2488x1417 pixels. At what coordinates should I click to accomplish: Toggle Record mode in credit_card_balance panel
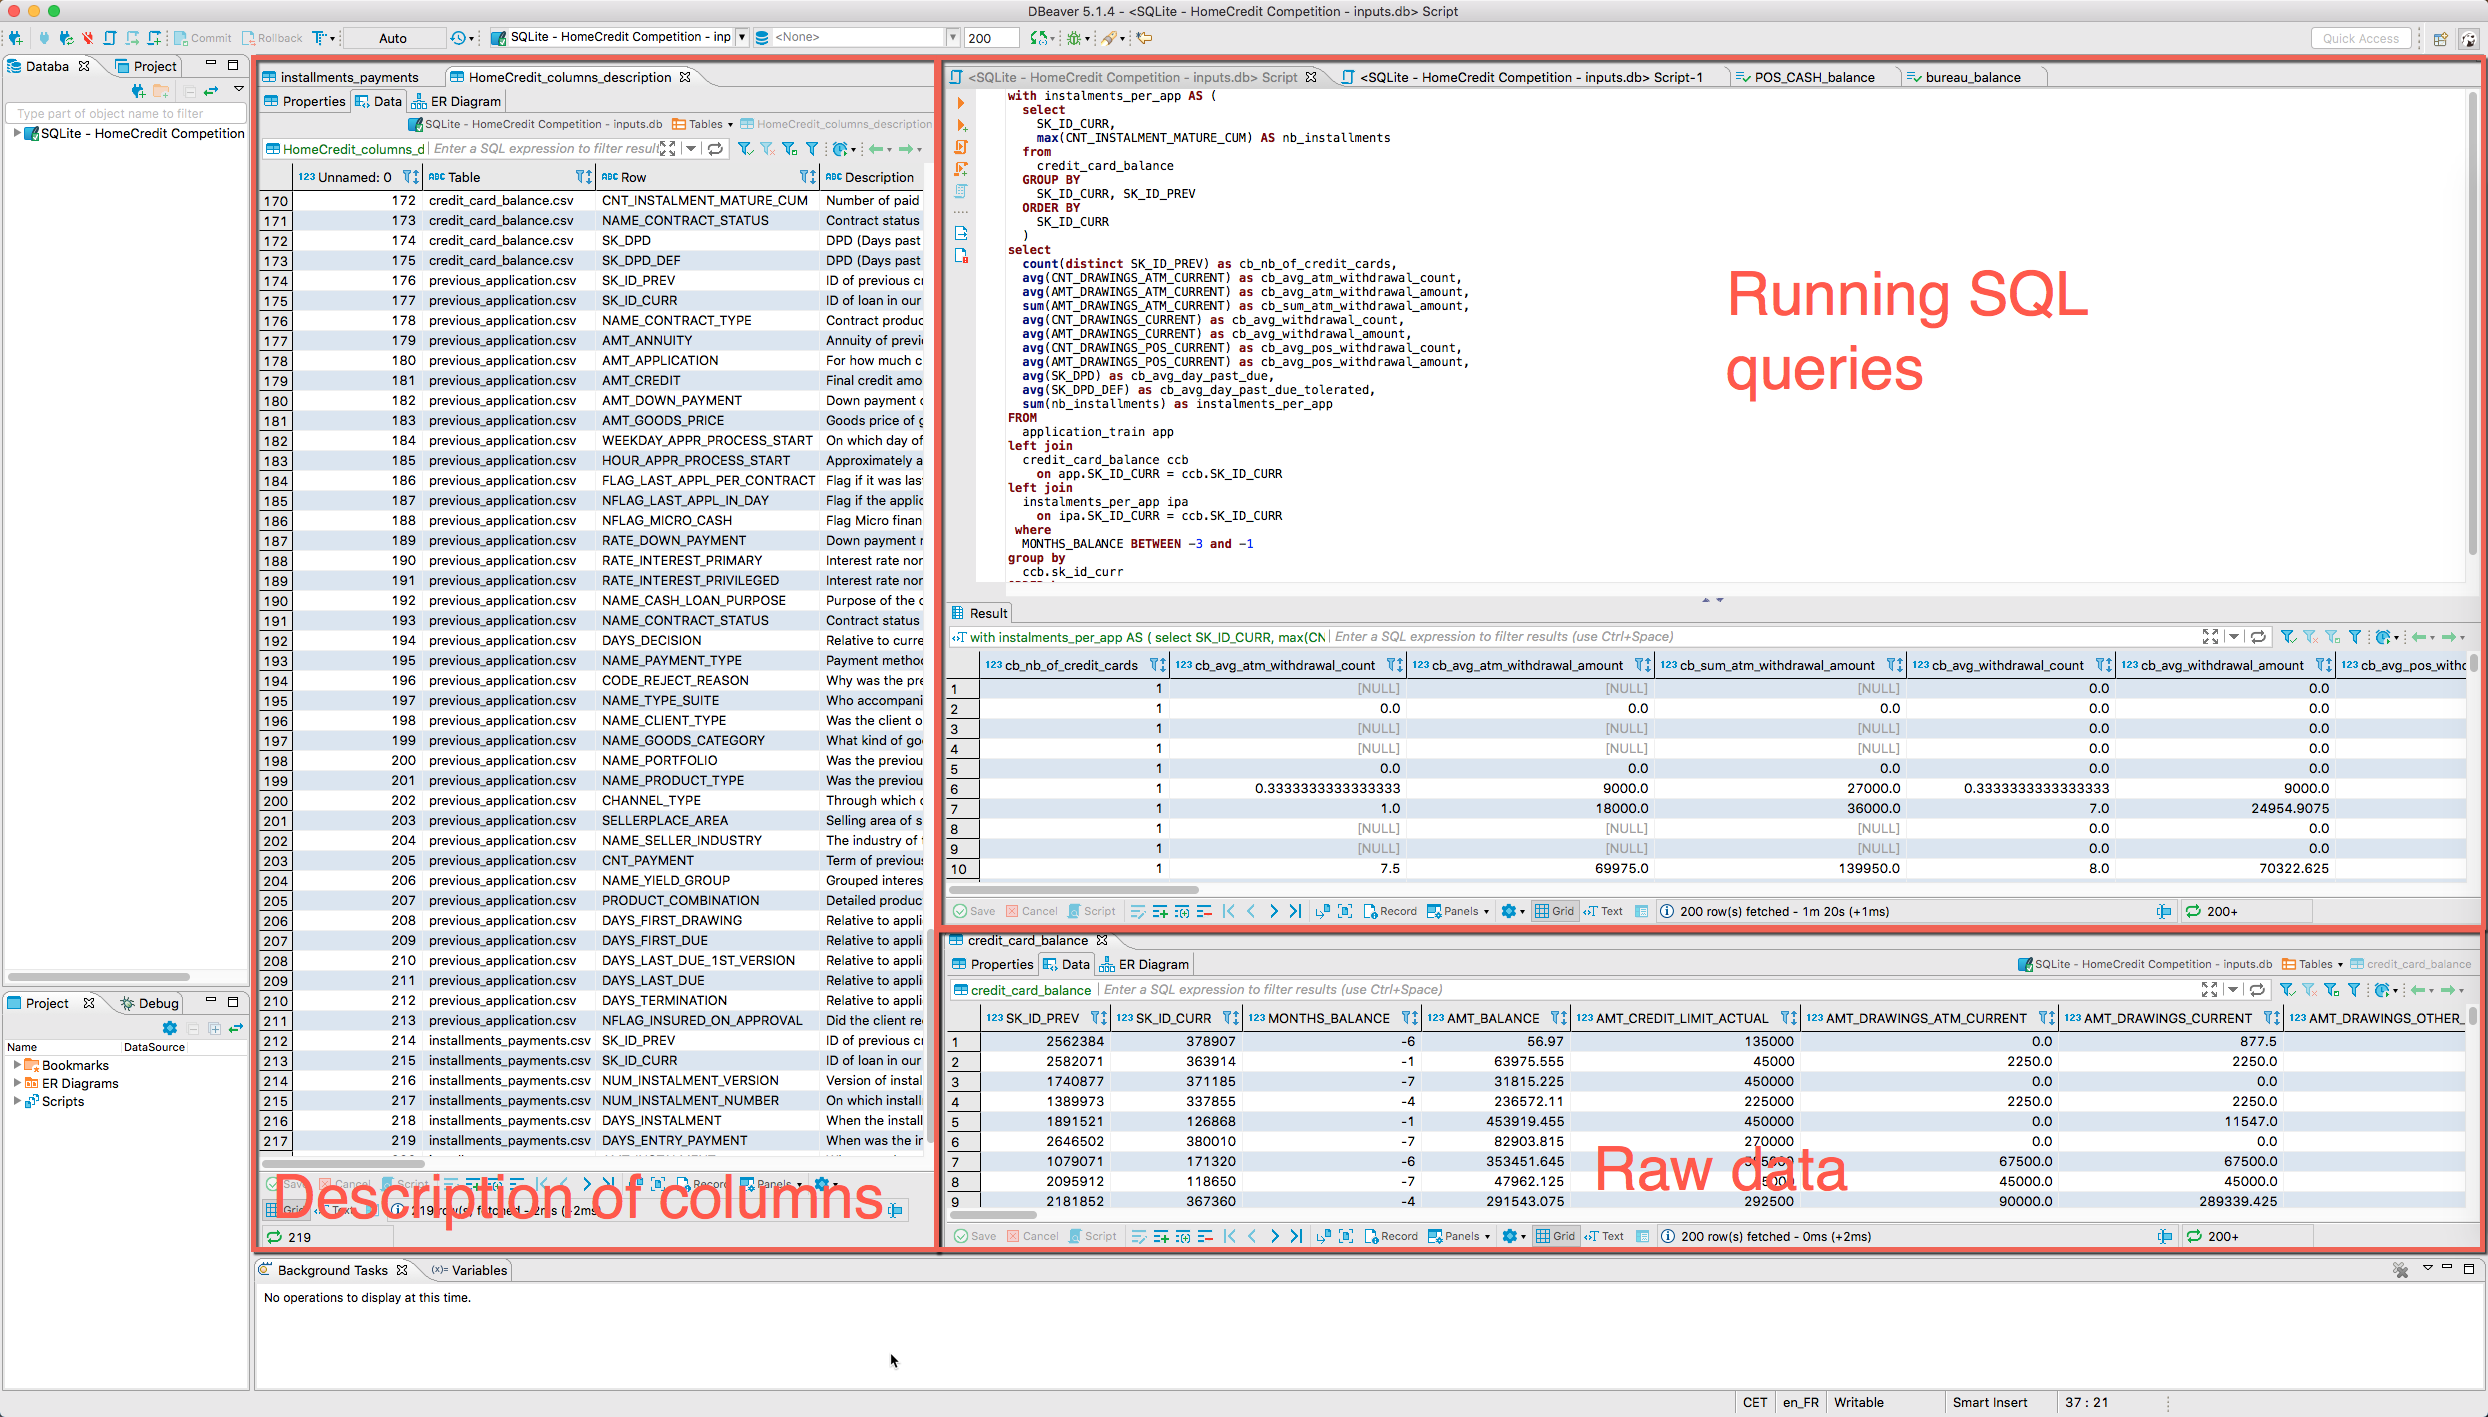pos(1391,1236)
